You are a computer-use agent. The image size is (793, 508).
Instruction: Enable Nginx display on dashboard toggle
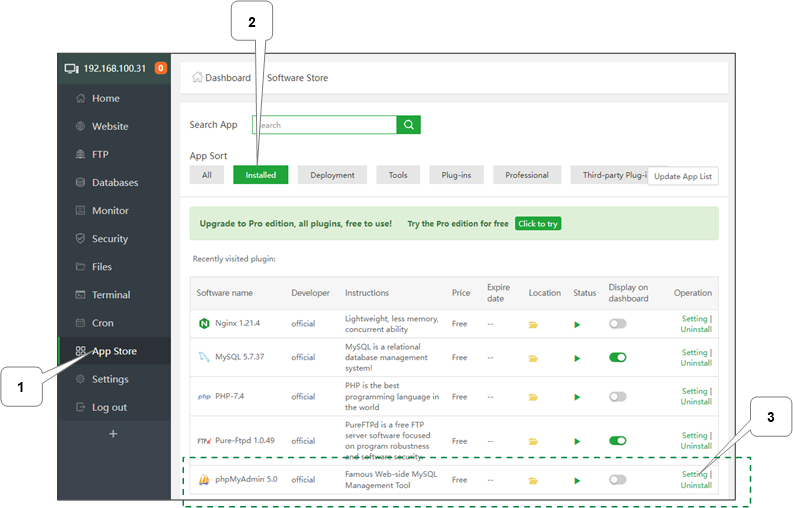617,324
